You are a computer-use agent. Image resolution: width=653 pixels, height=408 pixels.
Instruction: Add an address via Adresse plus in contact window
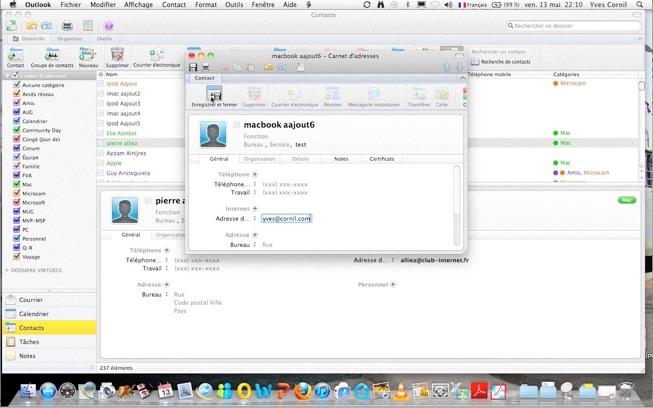pyautogui.click(x=255, y=234)
